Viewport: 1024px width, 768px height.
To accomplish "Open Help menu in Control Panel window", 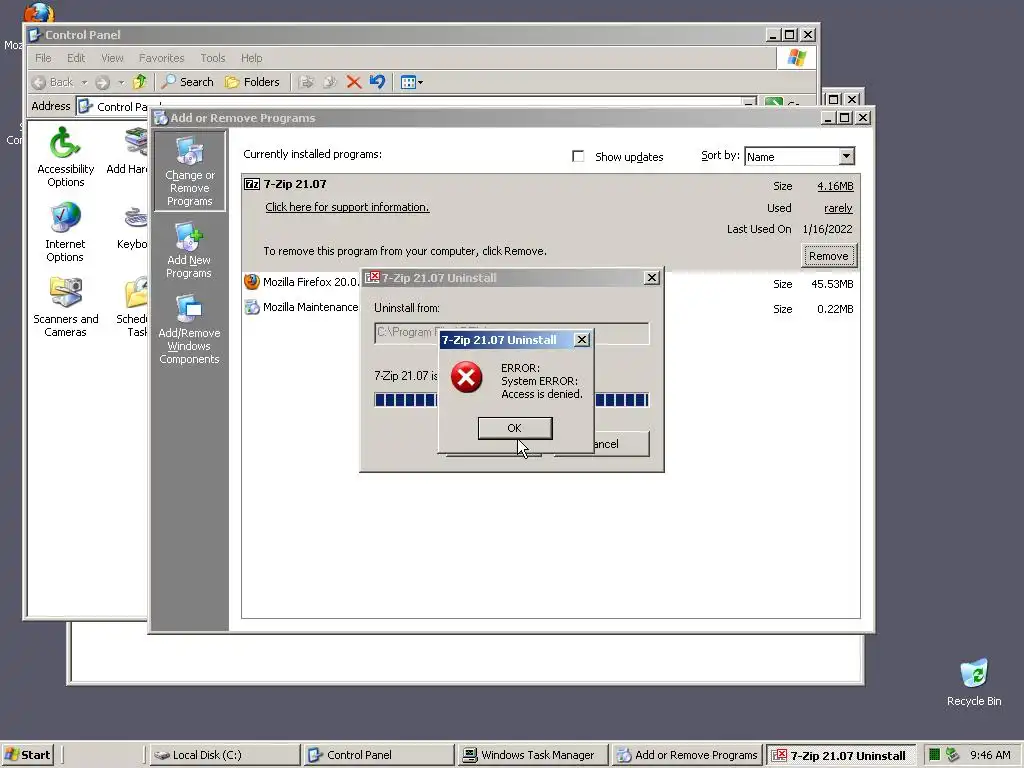I will tap(251, 58).
